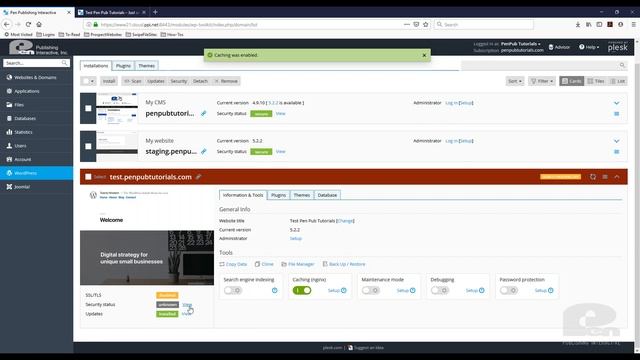Switch to top Plugins tab

(123, 66)
